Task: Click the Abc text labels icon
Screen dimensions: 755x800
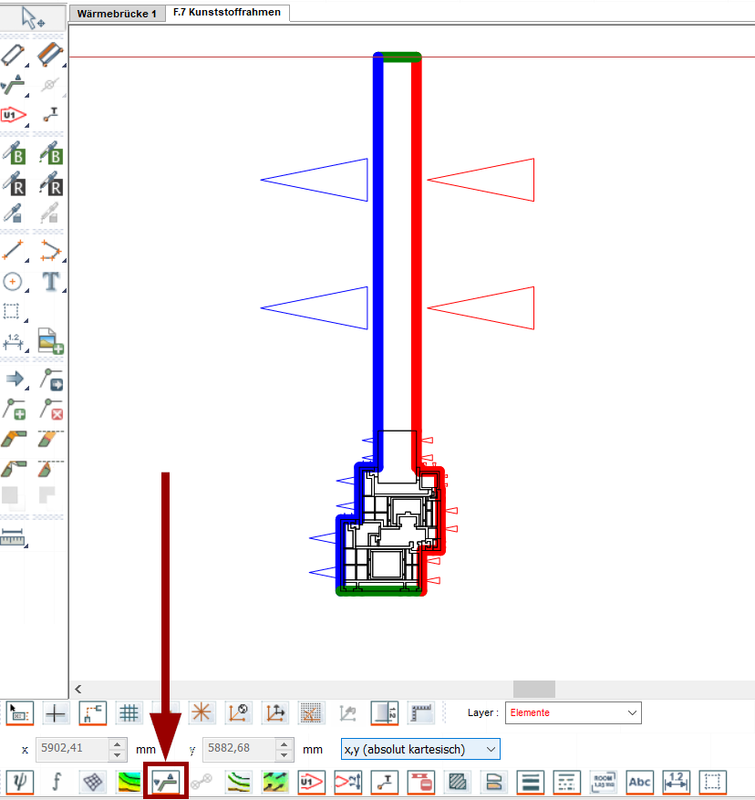Action: pyautogui.click(x=639, y=782)
